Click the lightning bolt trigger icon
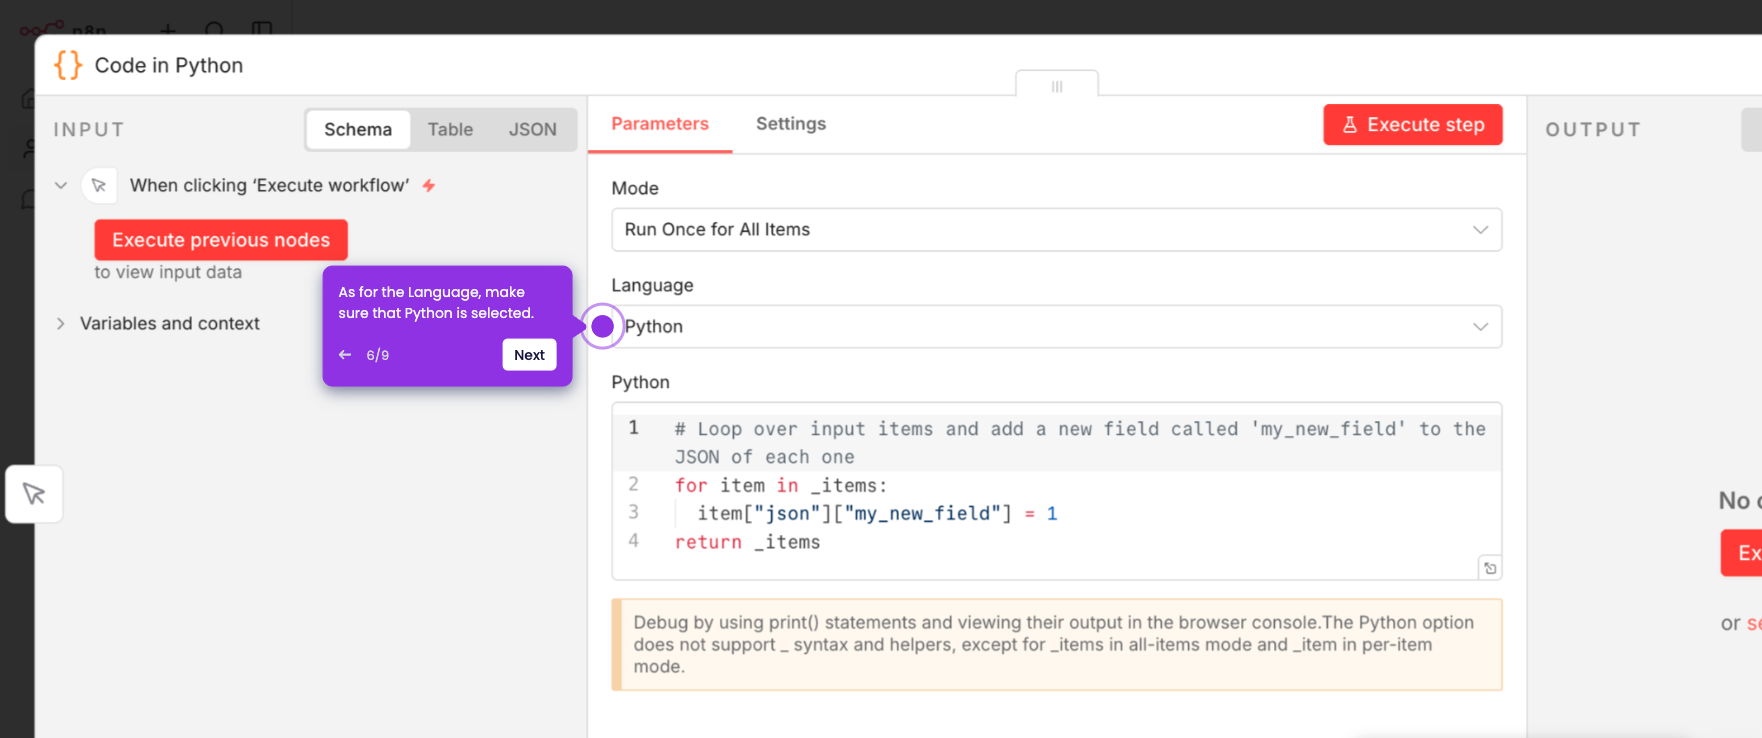The image size is (1762, 738). click(429, 185)
